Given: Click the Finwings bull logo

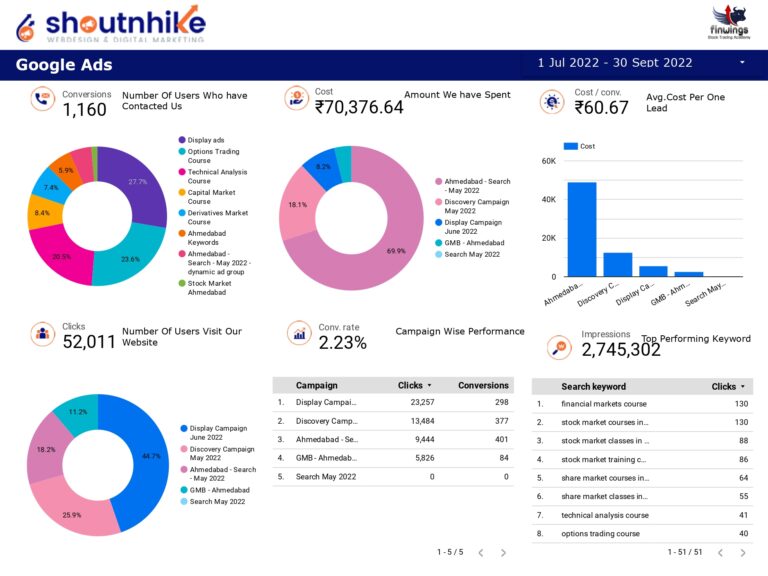Looking at the screenshot, I should click(729, 22).
